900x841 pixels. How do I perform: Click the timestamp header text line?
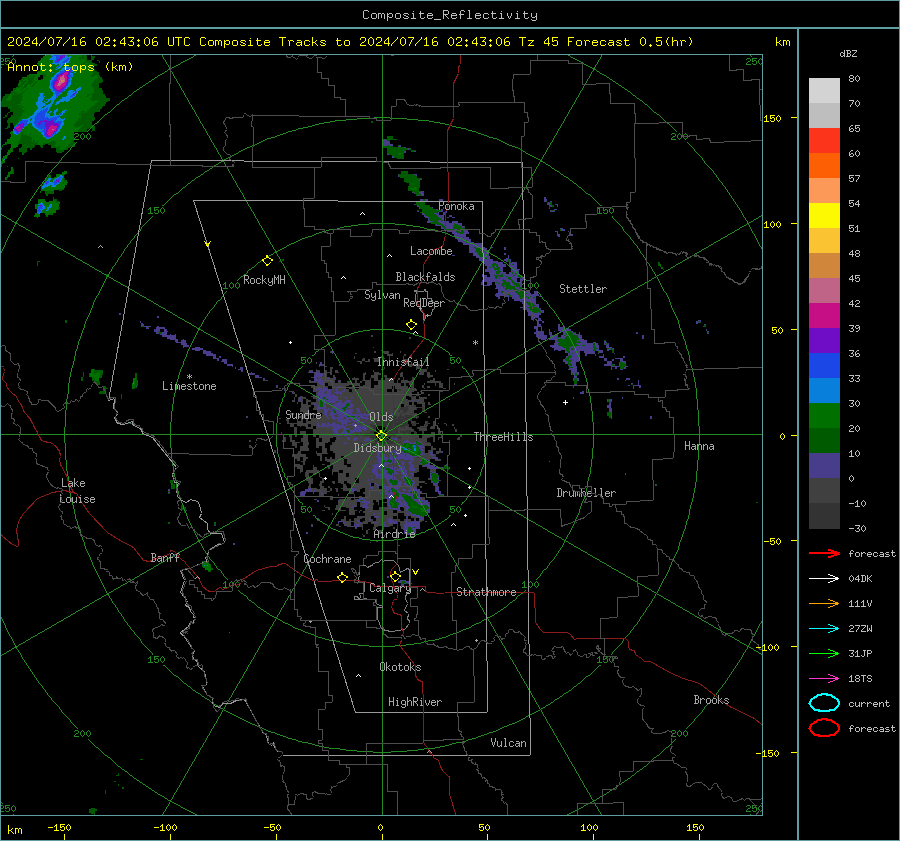tap(350, 42)
